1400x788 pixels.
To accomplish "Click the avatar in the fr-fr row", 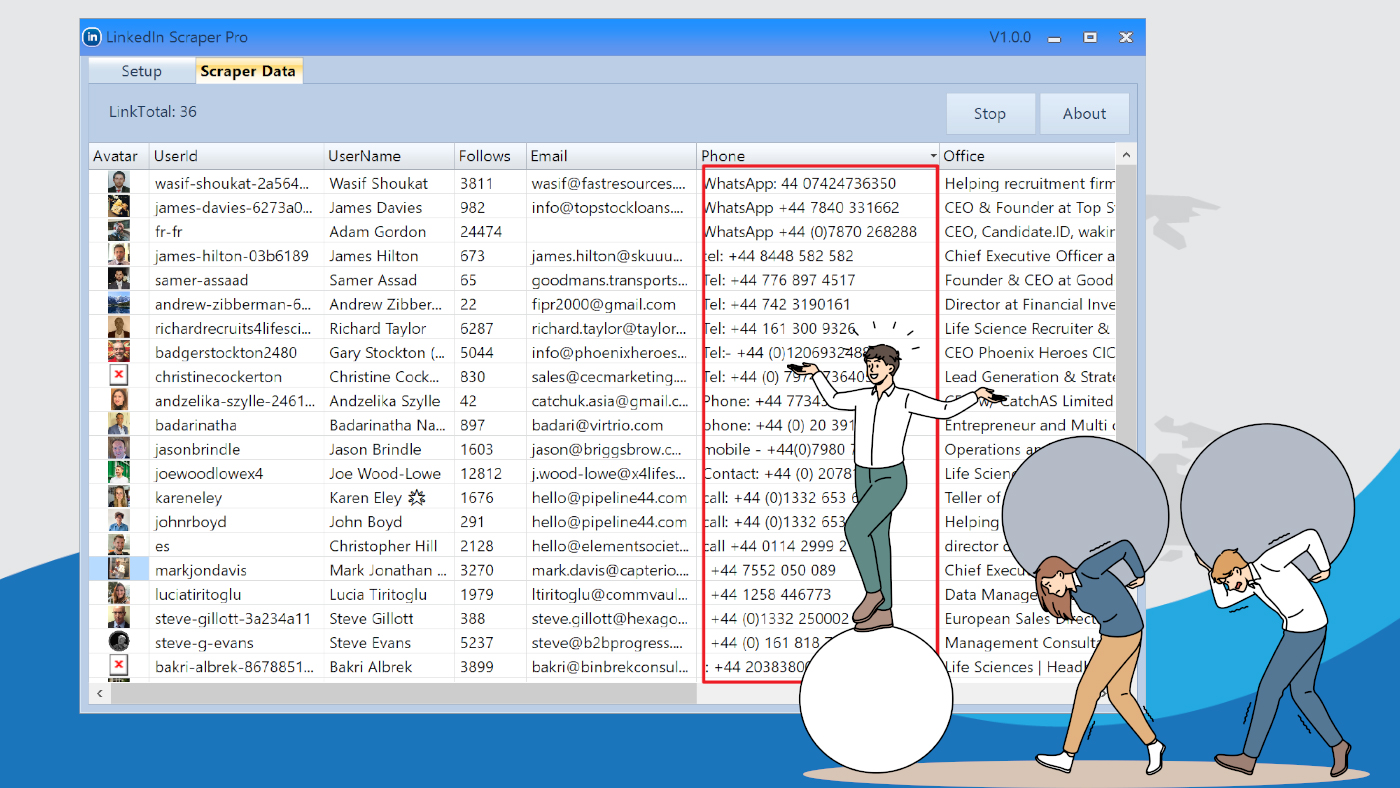I will click(119, 231).
